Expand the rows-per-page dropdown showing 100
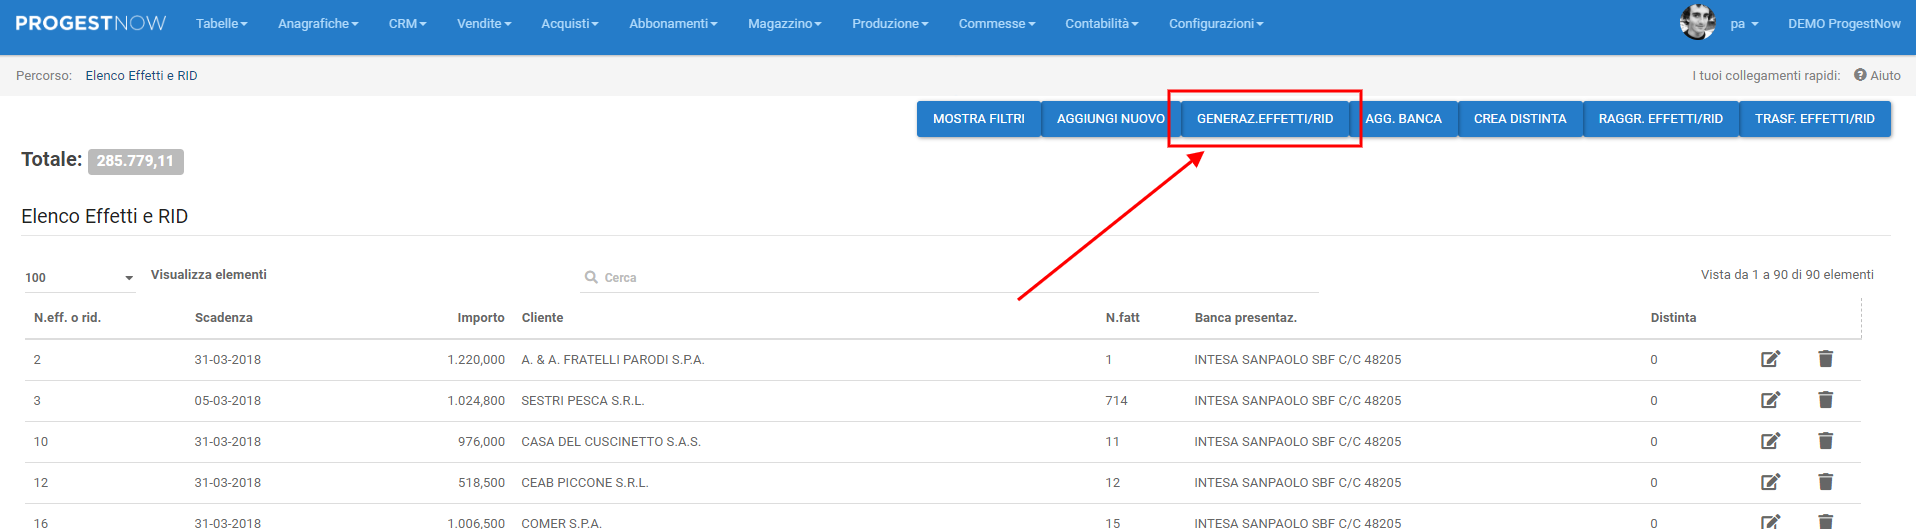 [x=79, y=278]
